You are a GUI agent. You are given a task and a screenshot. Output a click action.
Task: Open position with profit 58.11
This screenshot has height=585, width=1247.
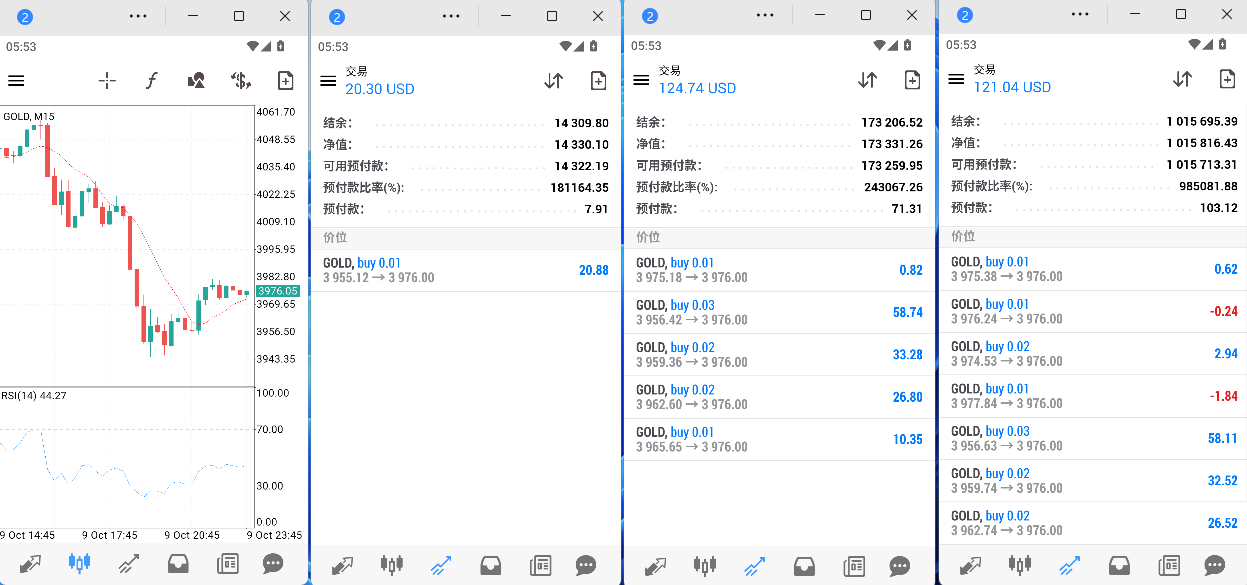tap(1093, 438)
